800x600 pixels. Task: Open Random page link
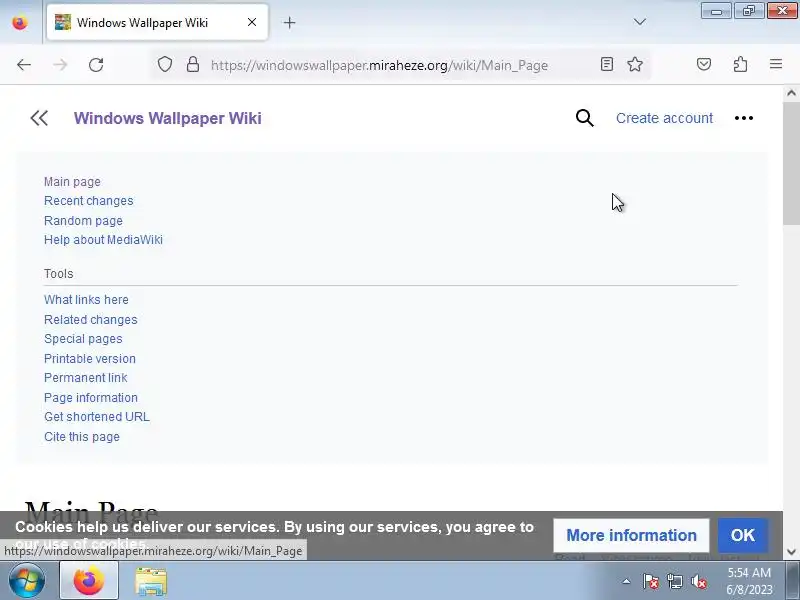coord(83,220)
